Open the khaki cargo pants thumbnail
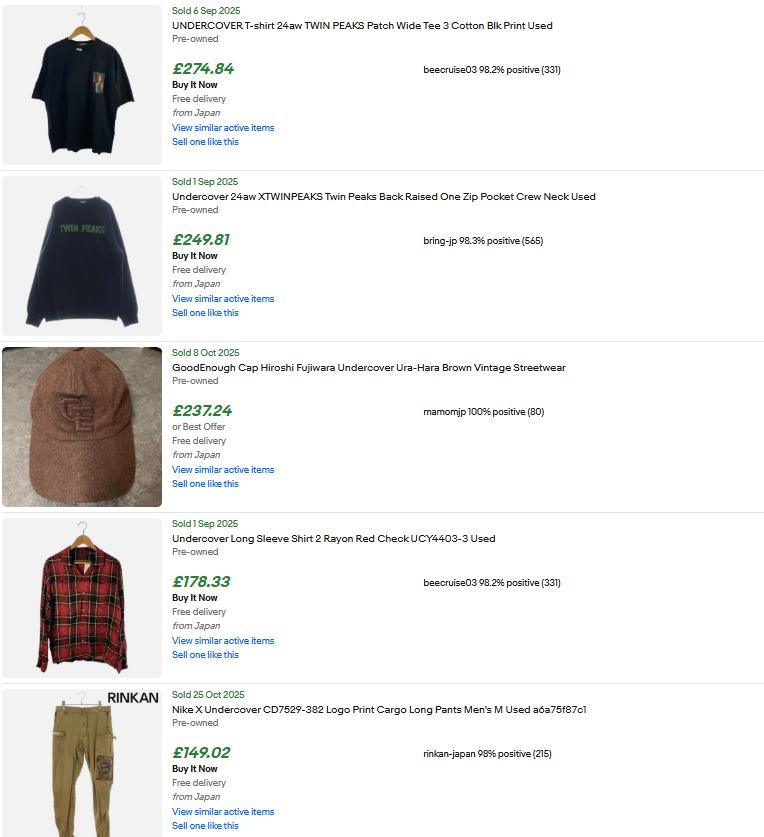The width and height of the screenshot is (764, 837). click(82, 763)
